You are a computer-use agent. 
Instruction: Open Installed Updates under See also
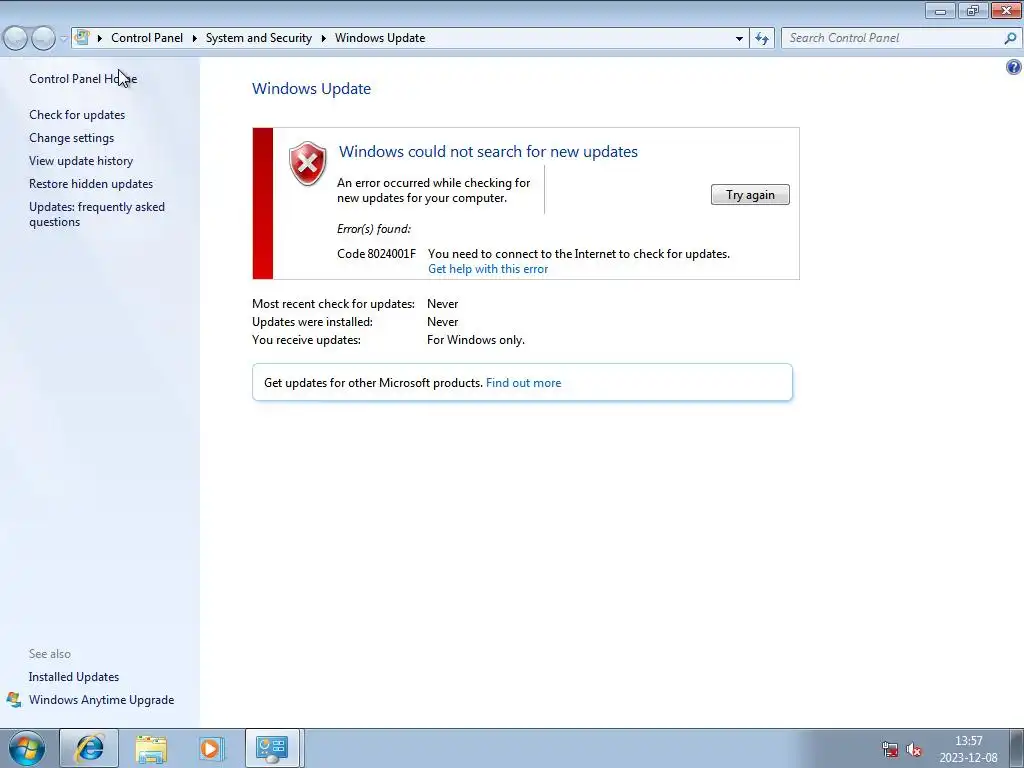[x=74, y=677]
